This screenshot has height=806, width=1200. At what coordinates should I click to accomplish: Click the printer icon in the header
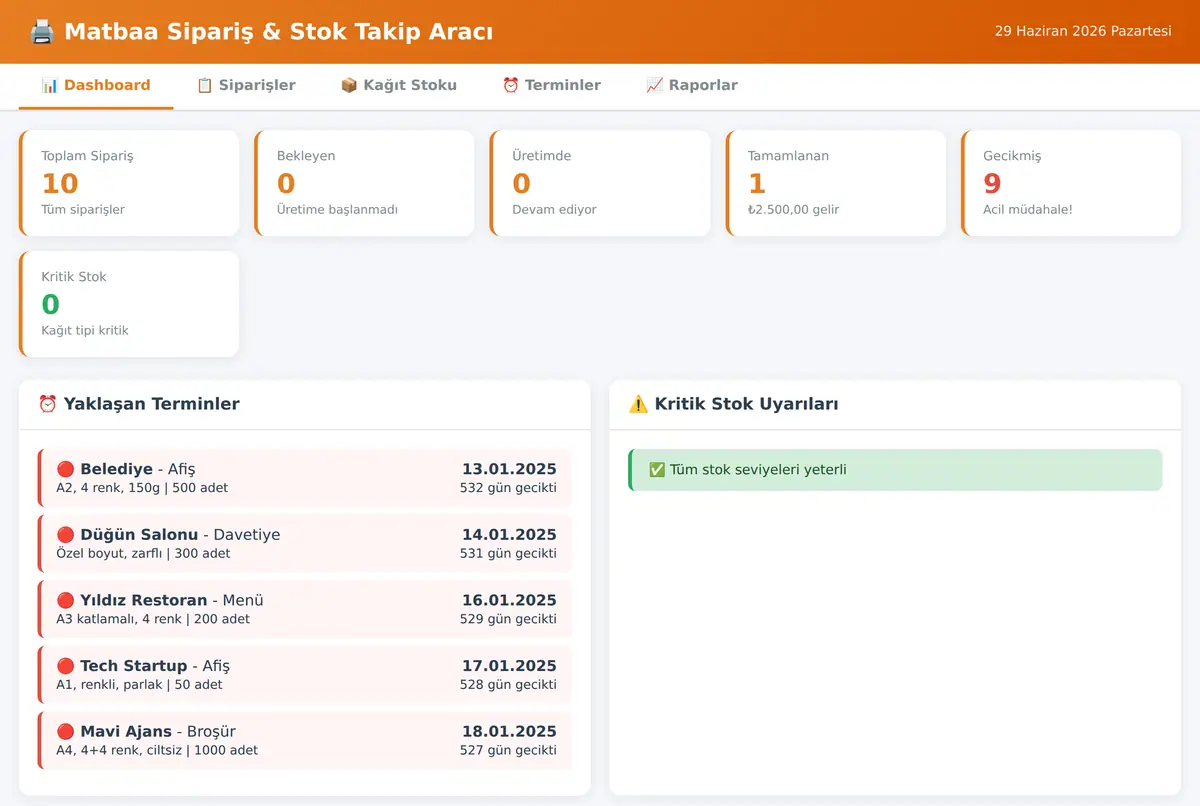(x=42, y=32)
